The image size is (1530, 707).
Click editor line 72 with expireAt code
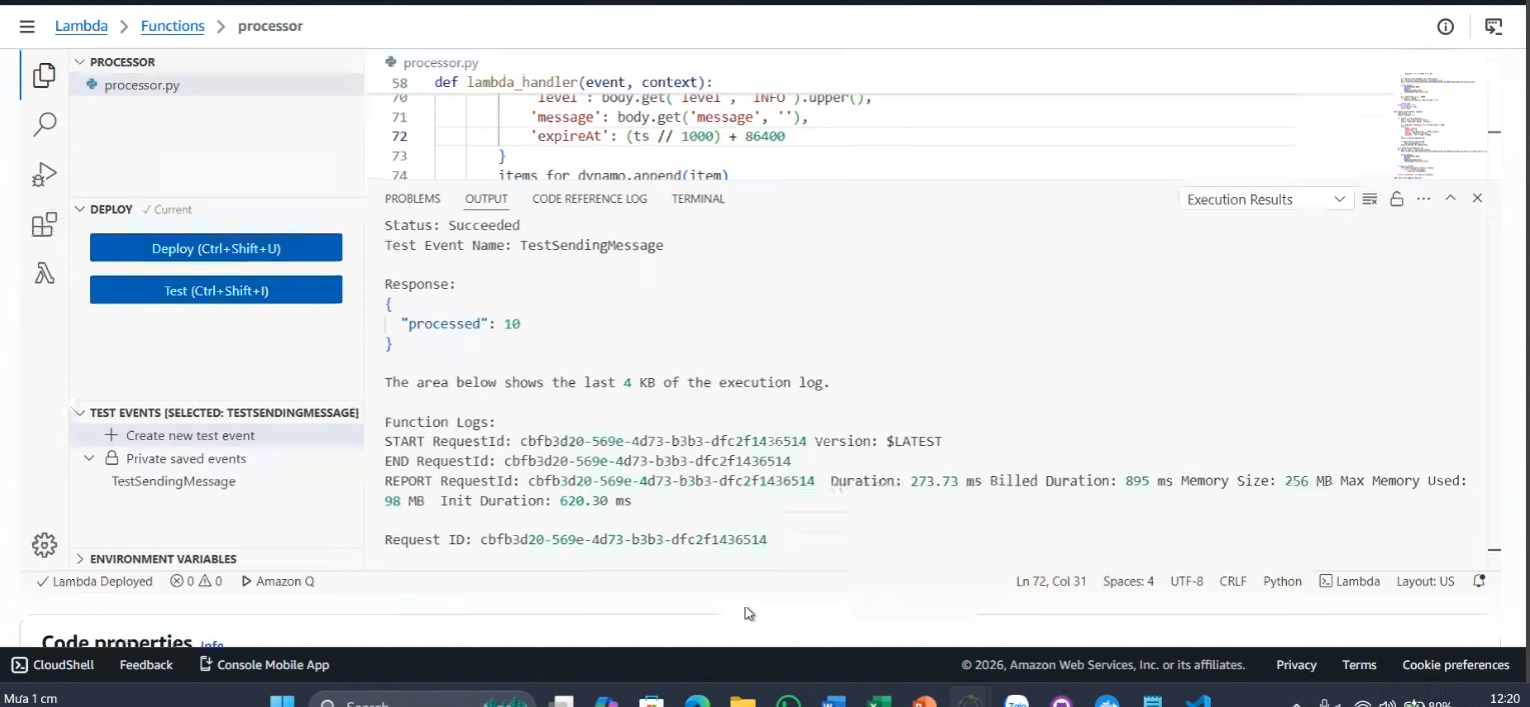(x=657, y=136)
